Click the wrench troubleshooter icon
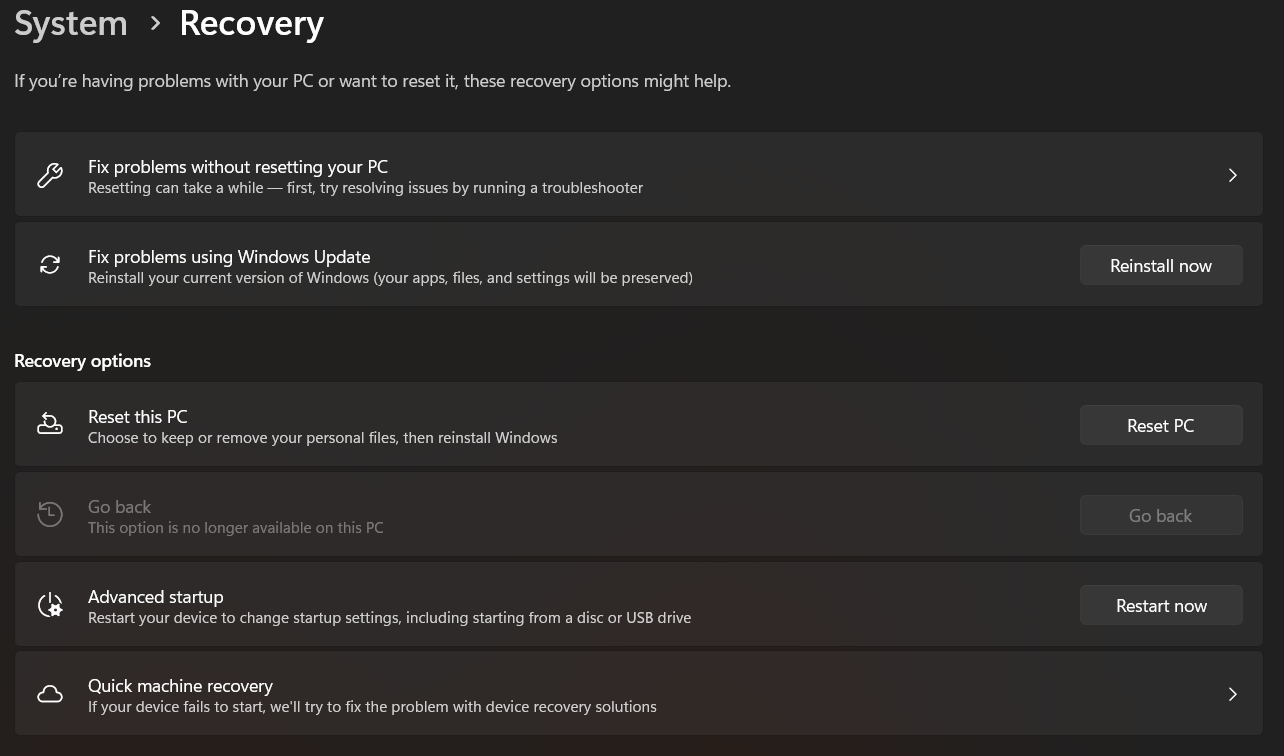Viewport: 1284px width, 756px height. [50, 176]
